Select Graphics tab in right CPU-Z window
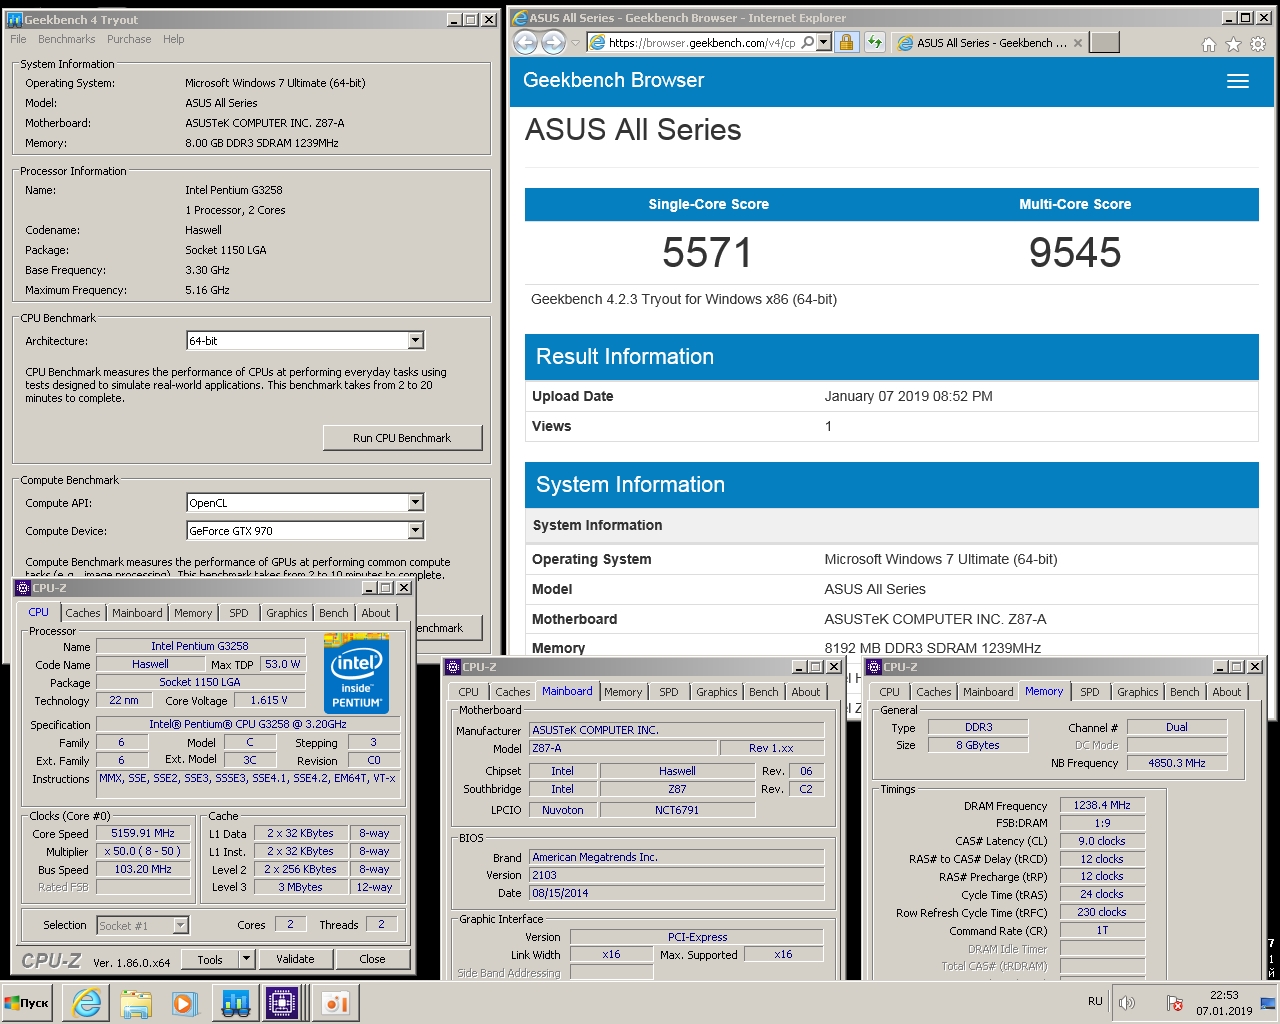This screenshot has height=1024, width=1280. (1138, 692)
